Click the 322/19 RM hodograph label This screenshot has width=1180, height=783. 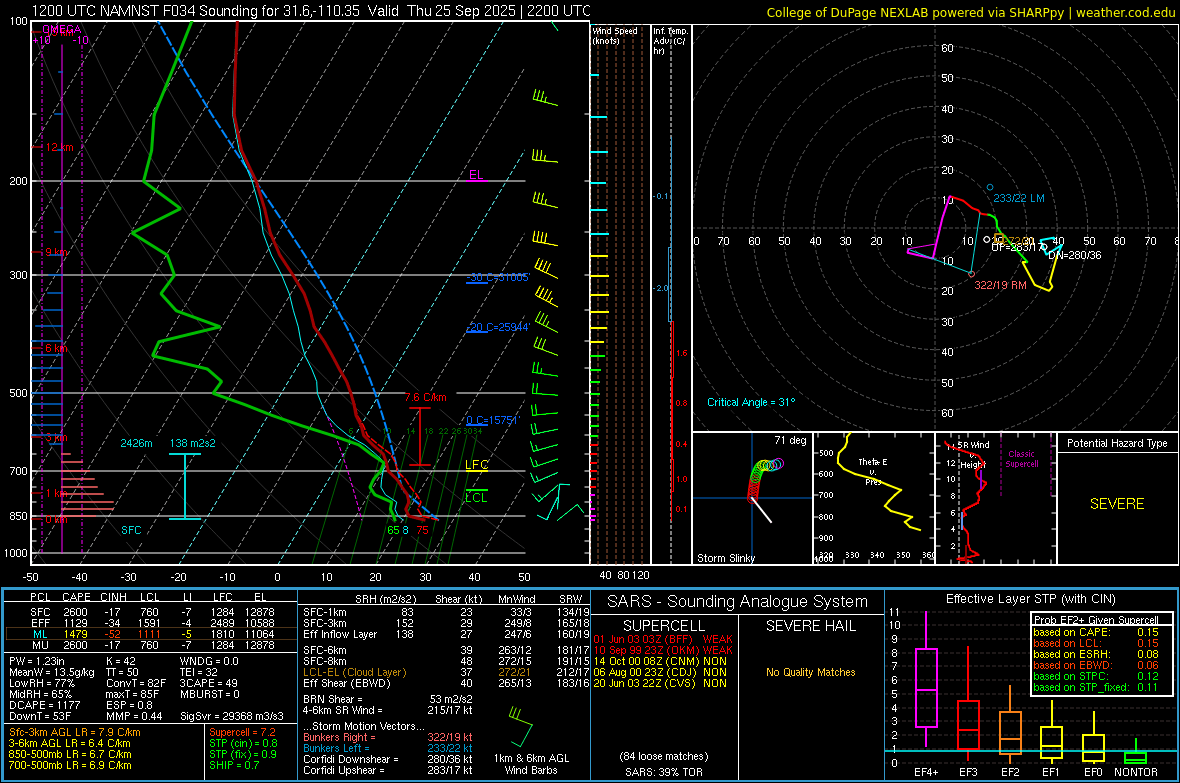[x=1000, y=285]
